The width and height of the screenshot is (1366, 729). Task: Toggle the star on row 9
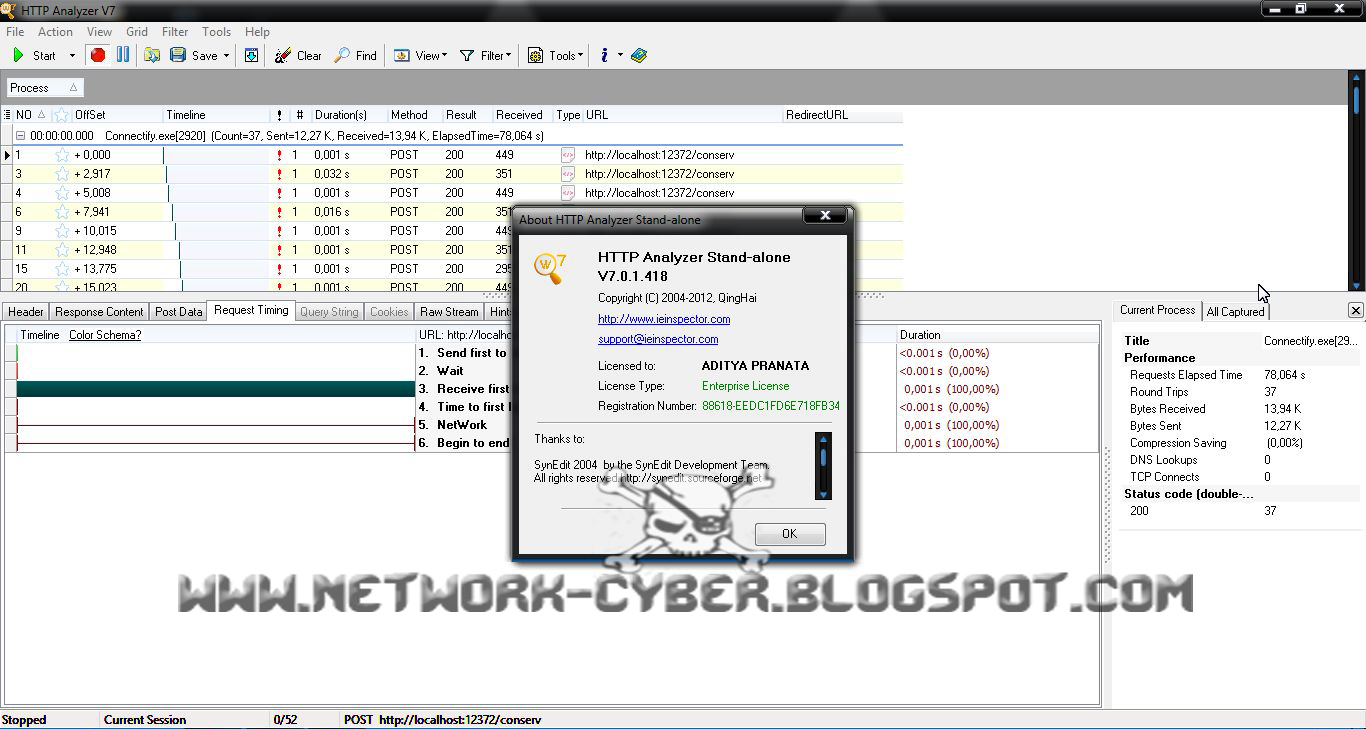tap(62, 231)
